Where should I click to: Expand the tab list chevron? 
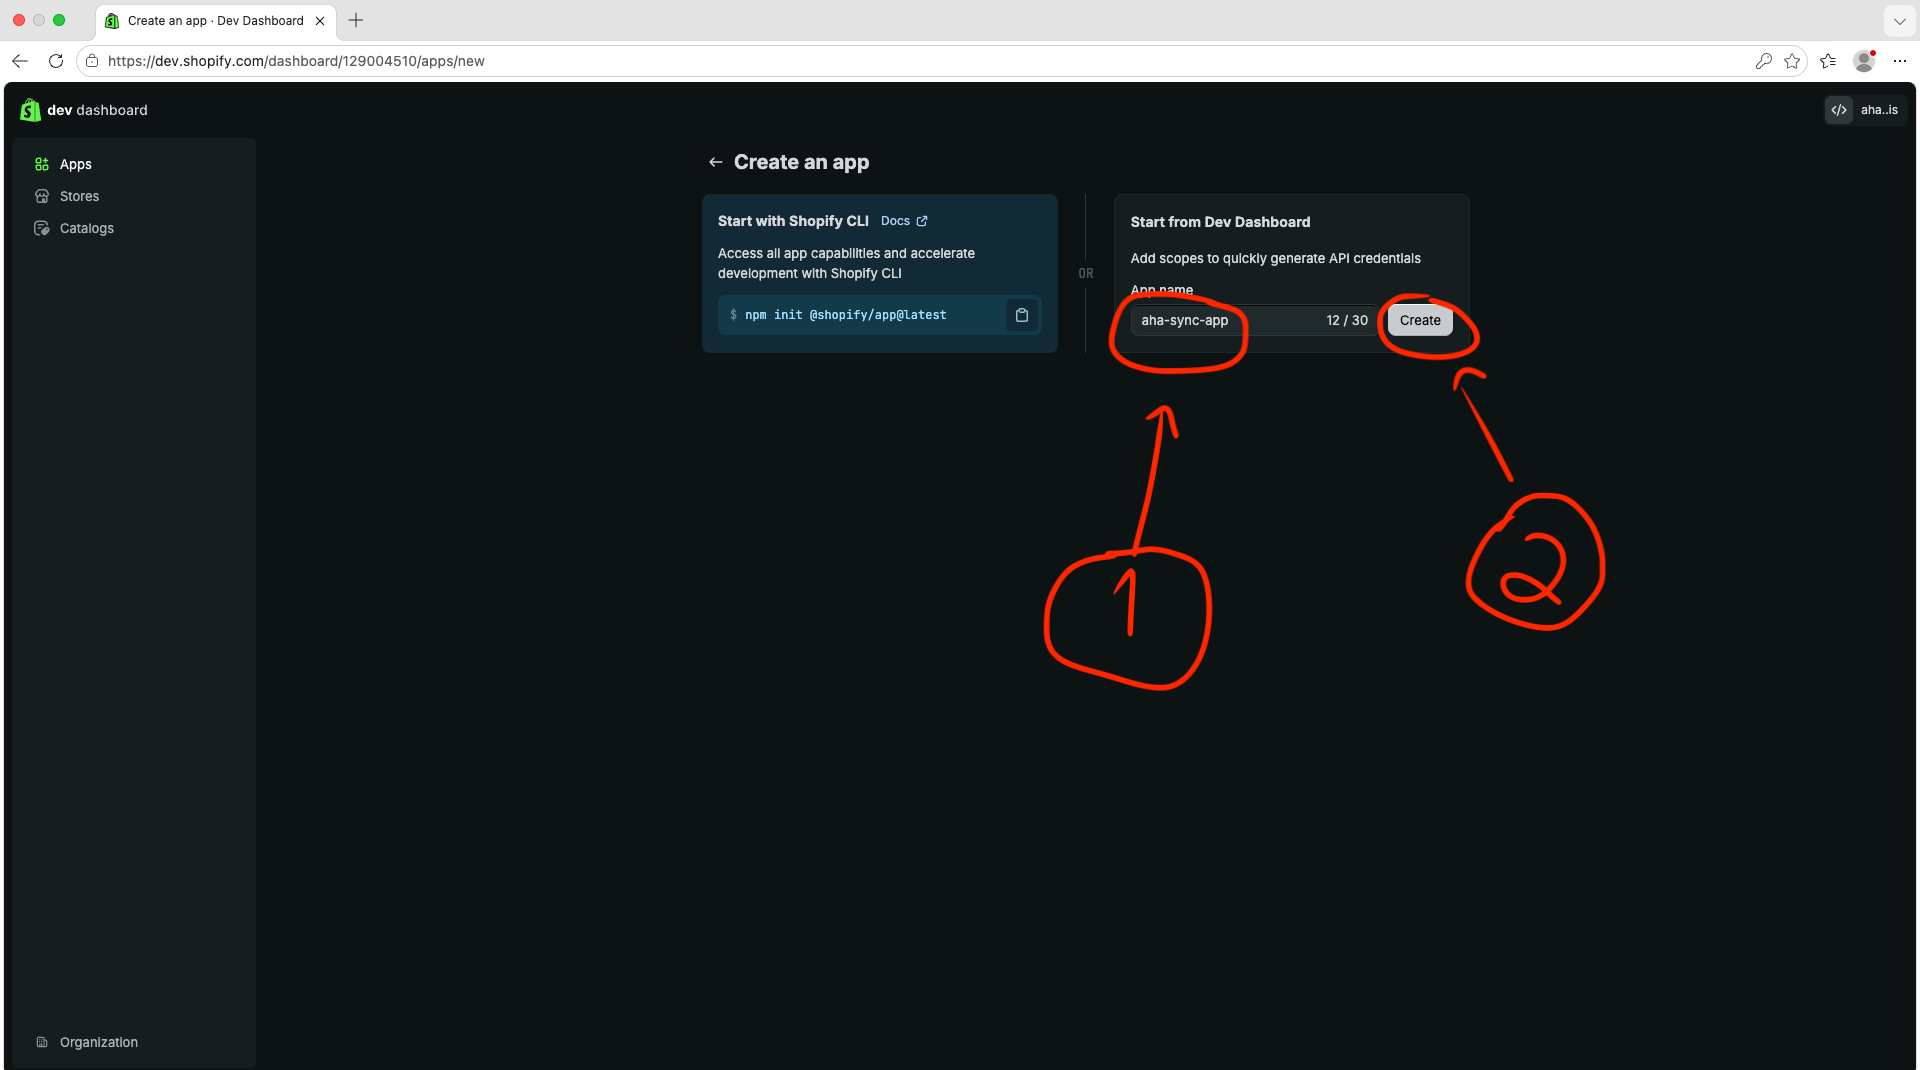pos(1899,20)
